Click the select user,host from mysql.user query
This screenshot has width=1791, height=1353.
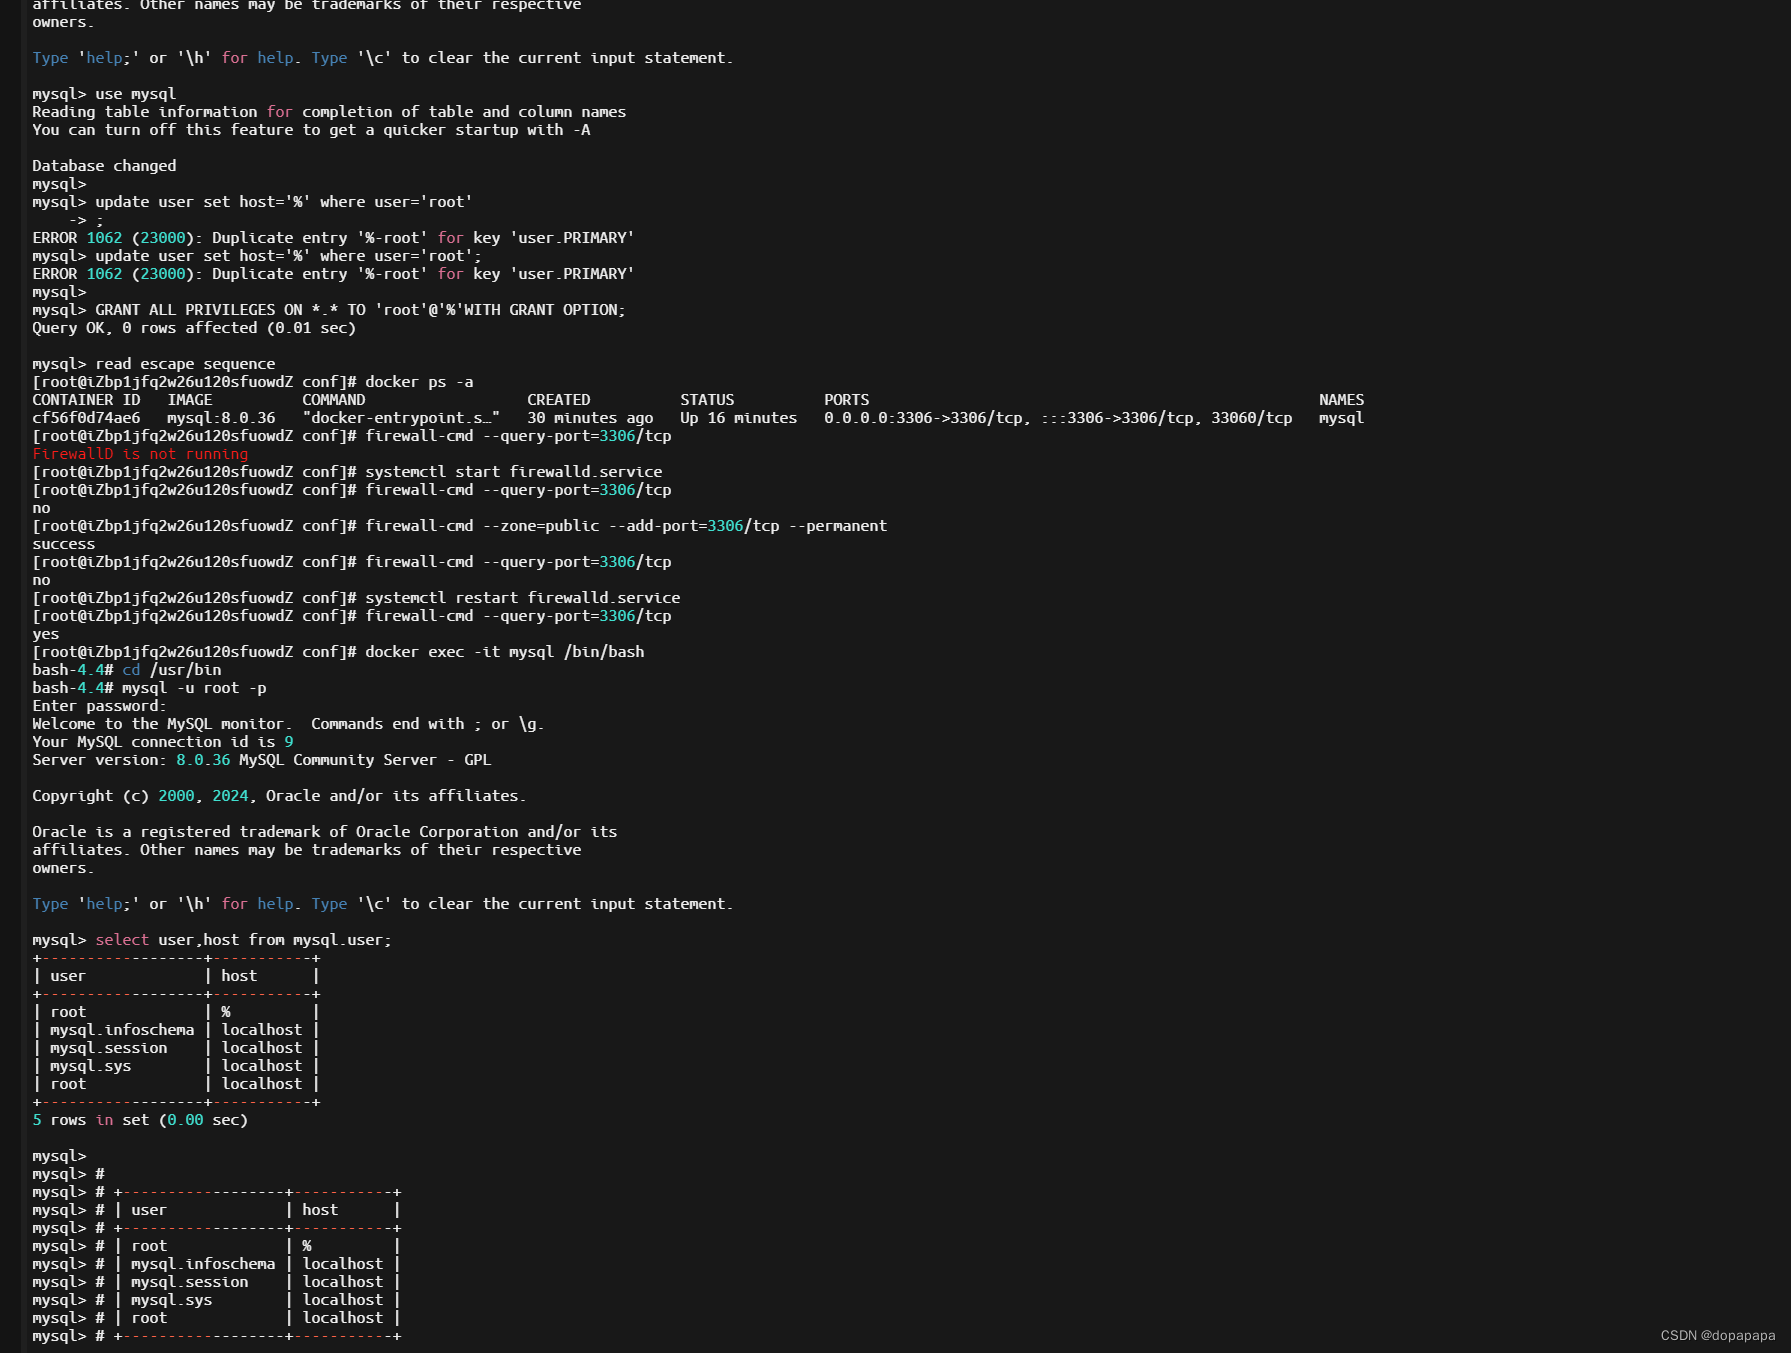tap(240, 939)
